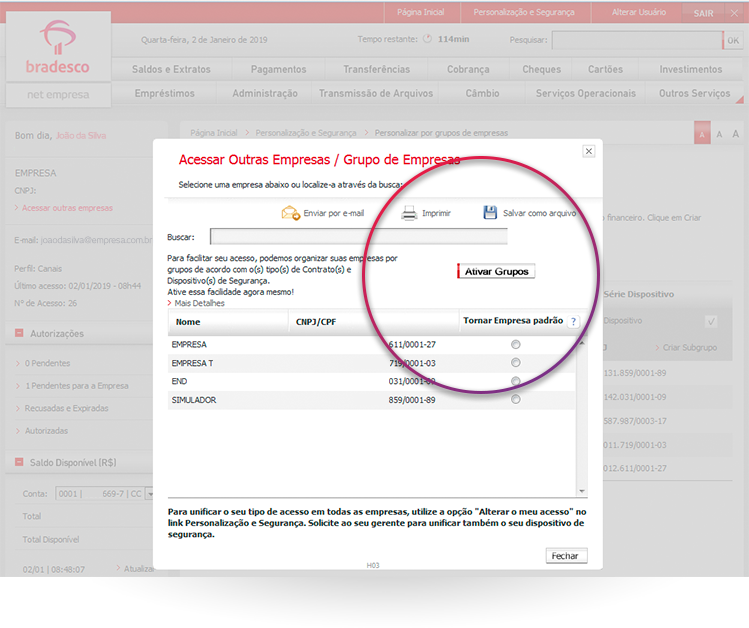Viewport: 749px width, 628px height.
Task: Click the Imprimir printer icon
Action: 409,213
